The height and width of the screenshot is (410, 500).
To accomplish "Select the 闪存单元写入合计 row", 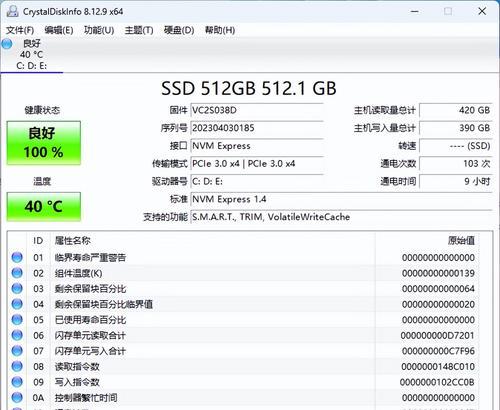I will coord(243,351).
